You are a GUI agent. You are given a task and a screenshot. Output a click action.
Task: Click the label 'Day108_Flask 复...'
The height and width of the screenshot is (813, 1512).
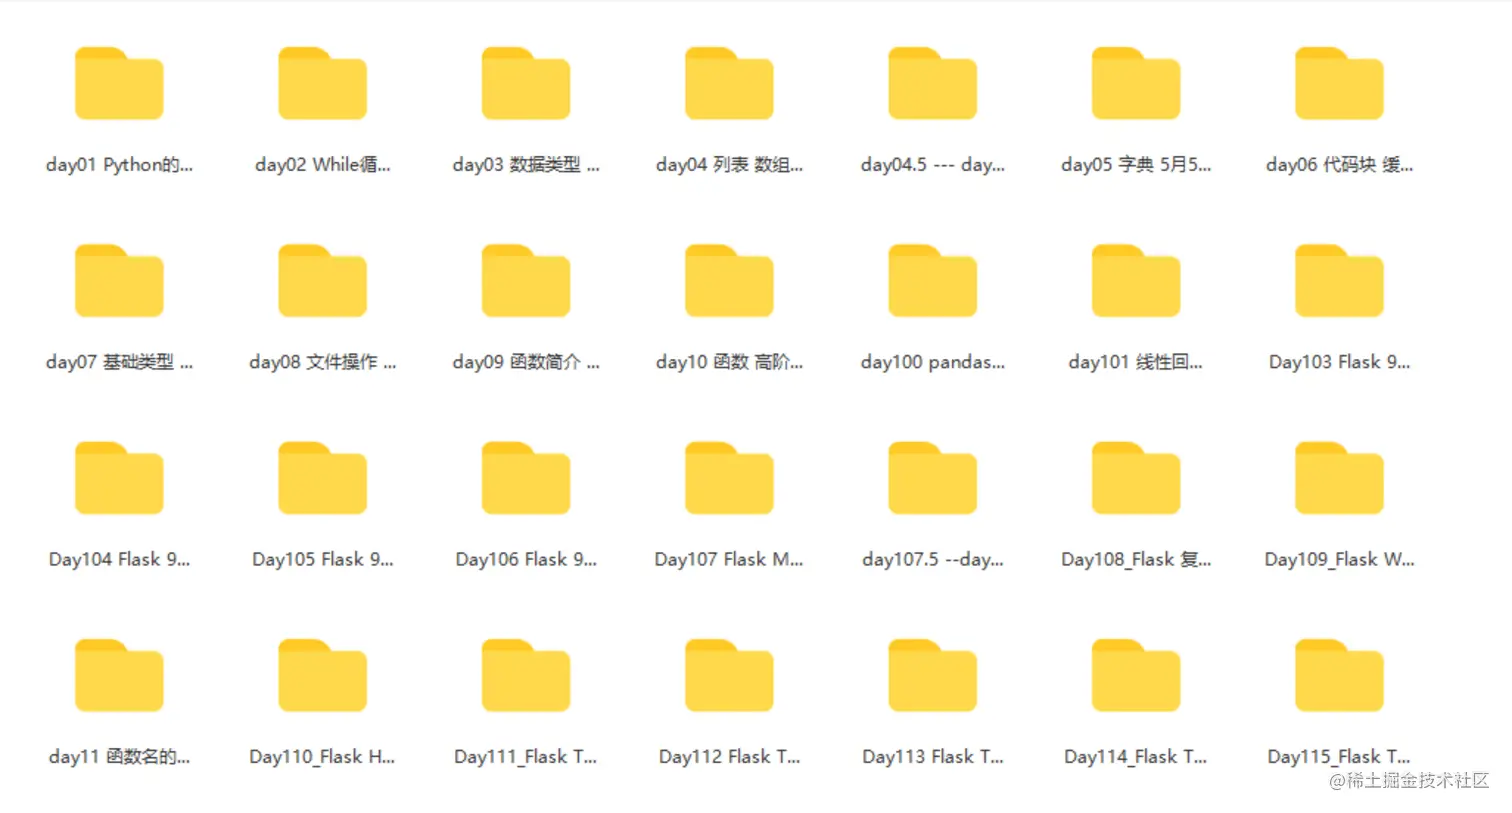(1136, 559)
